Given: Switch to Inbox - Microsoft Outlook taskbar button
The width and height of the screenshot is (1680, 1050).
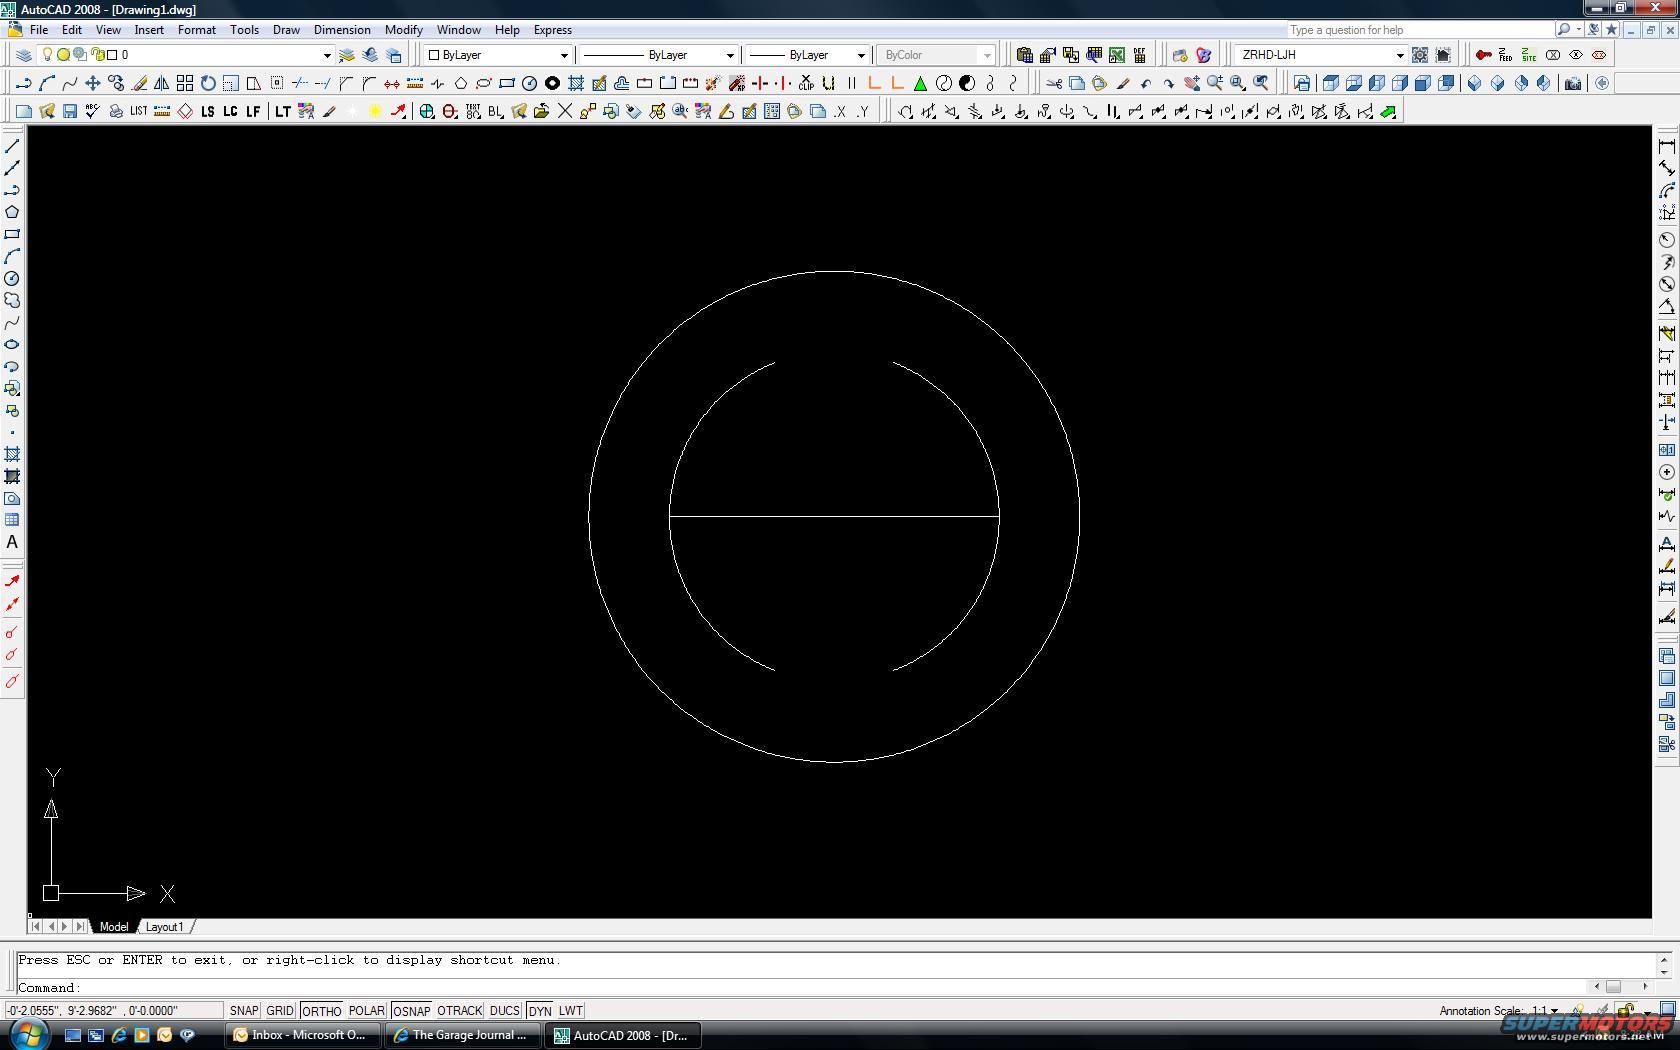Looking at the screenshot, I should click(x=302, y=1035).
